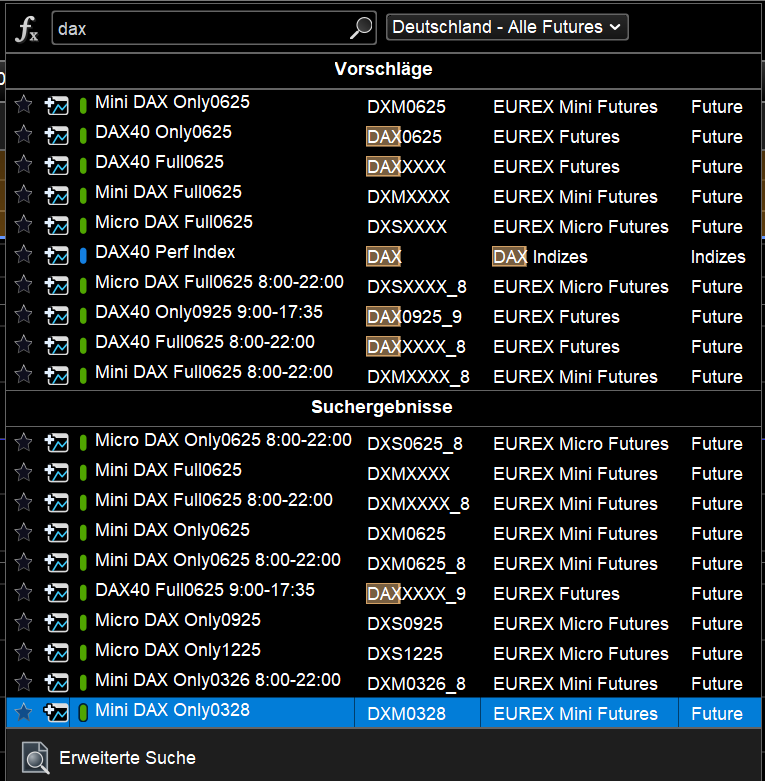This screenshot has height=781, width=765.
Task: Favorite DAX40 Only0625 with its star
Action: coord(23,134)
